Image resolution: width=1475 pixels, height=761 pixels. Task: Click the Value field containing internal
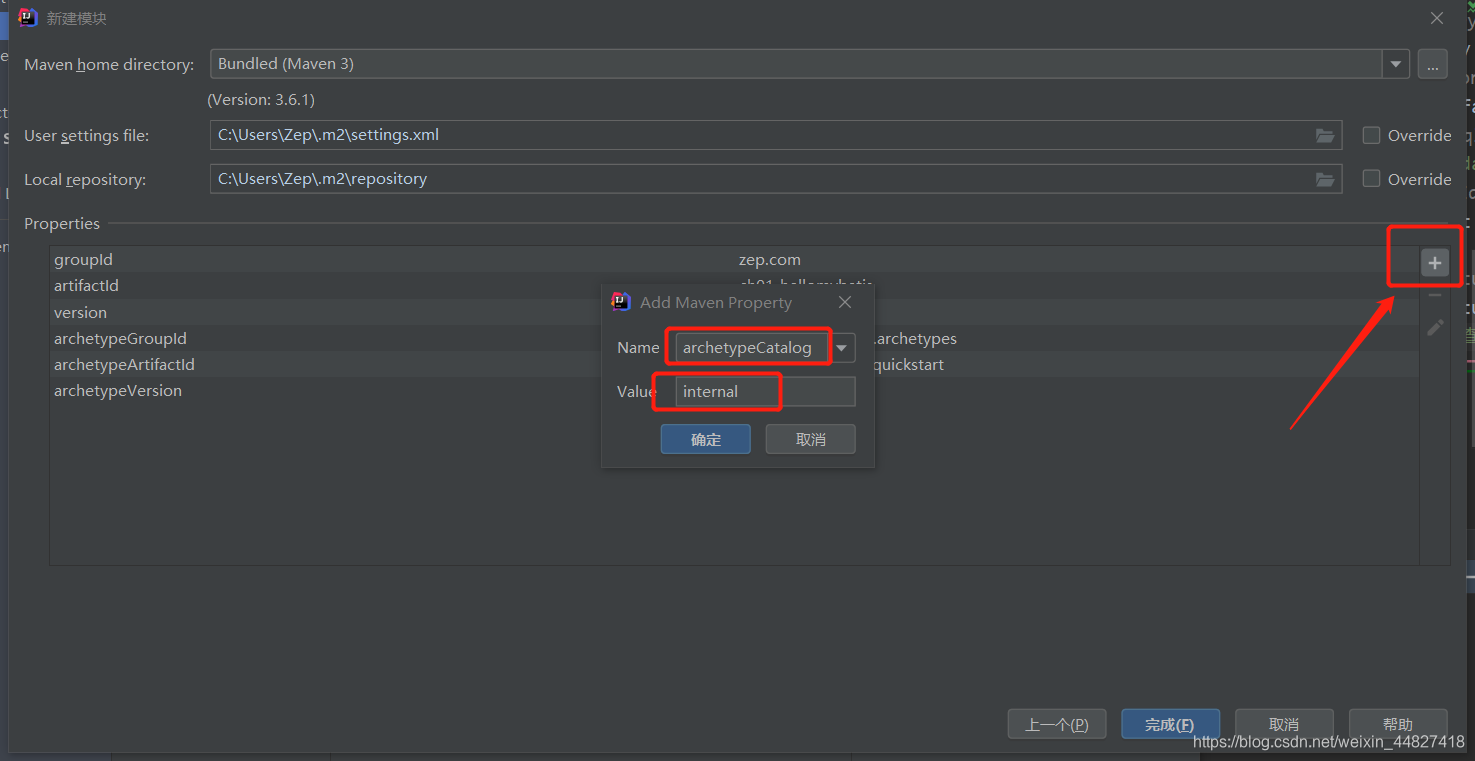(765, 392)
